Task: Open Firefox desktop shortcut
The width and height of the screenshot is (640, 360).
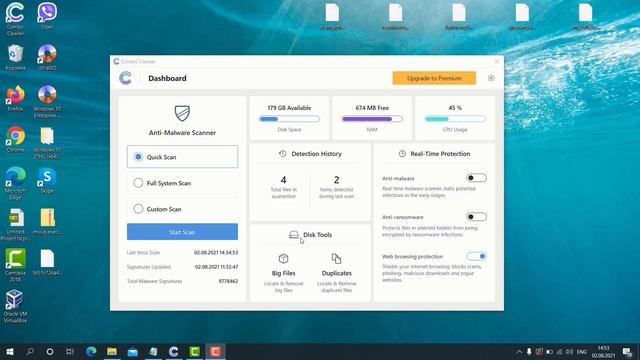Action: coord(15,98)
